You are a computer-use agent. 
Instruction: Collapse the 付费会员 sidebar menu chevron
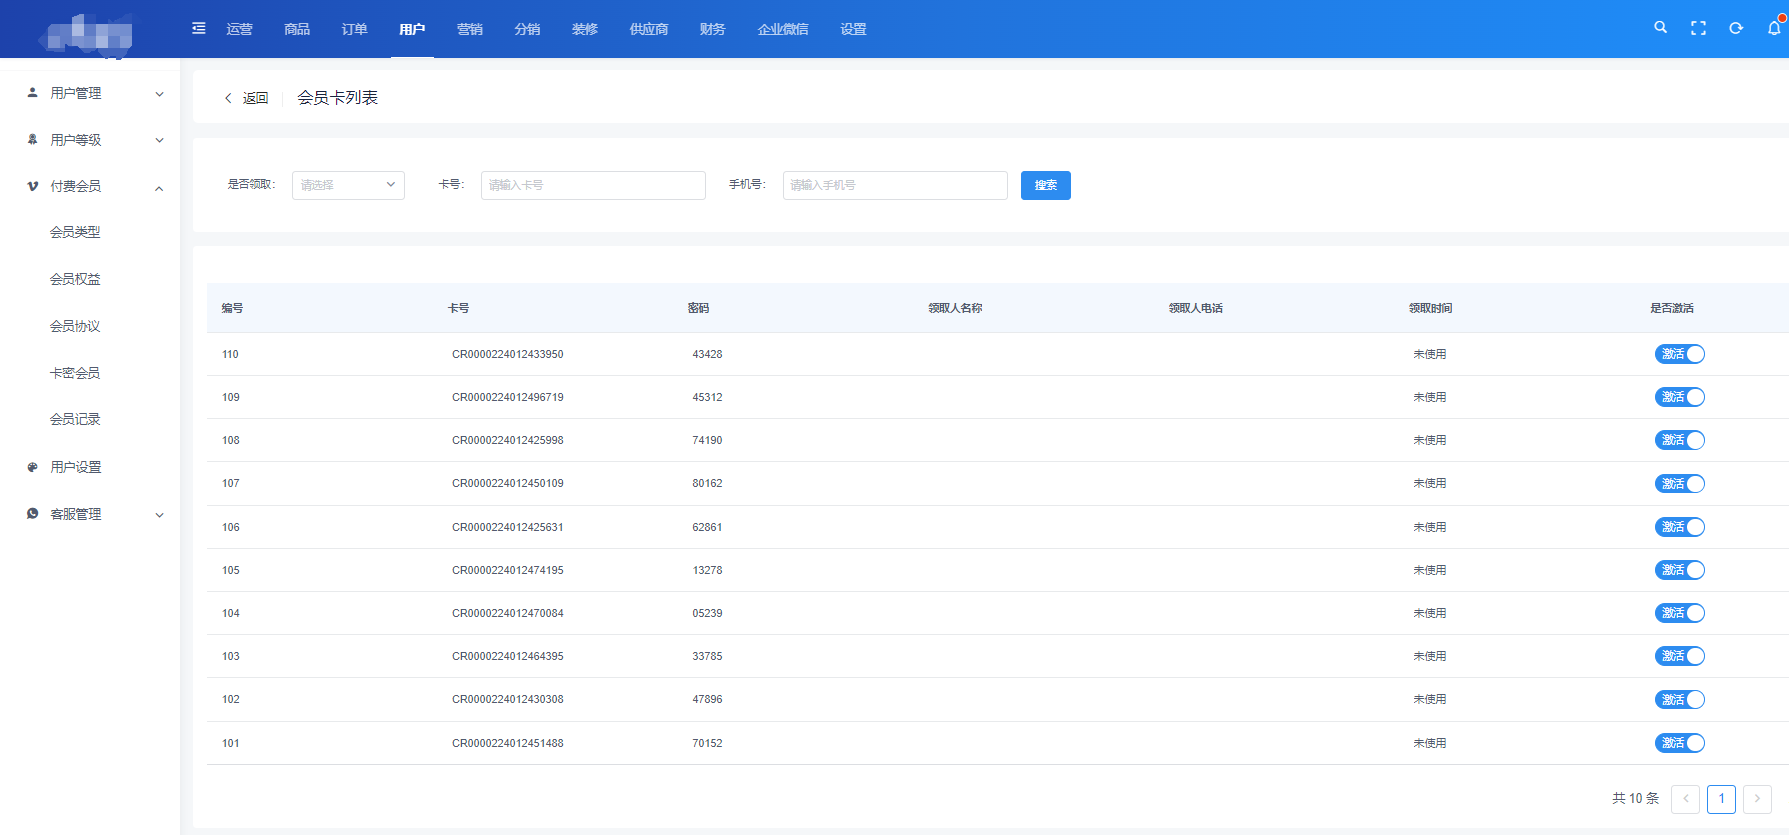click(159, 187)
